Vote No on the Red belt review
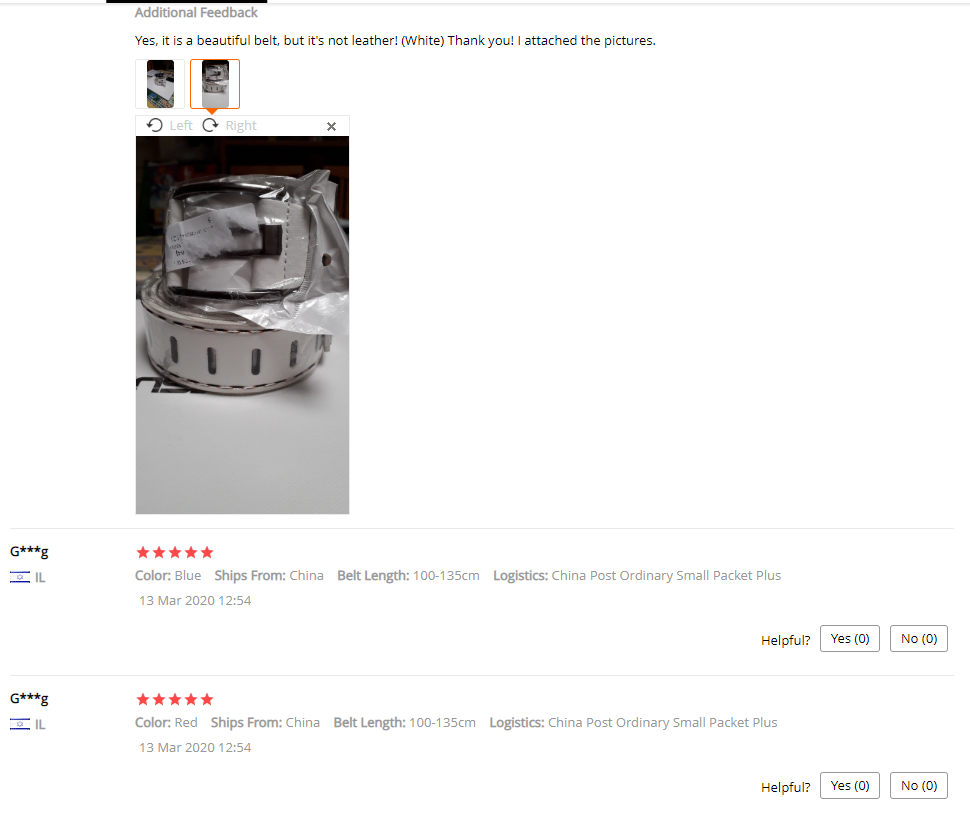 (x=918, y=786)
